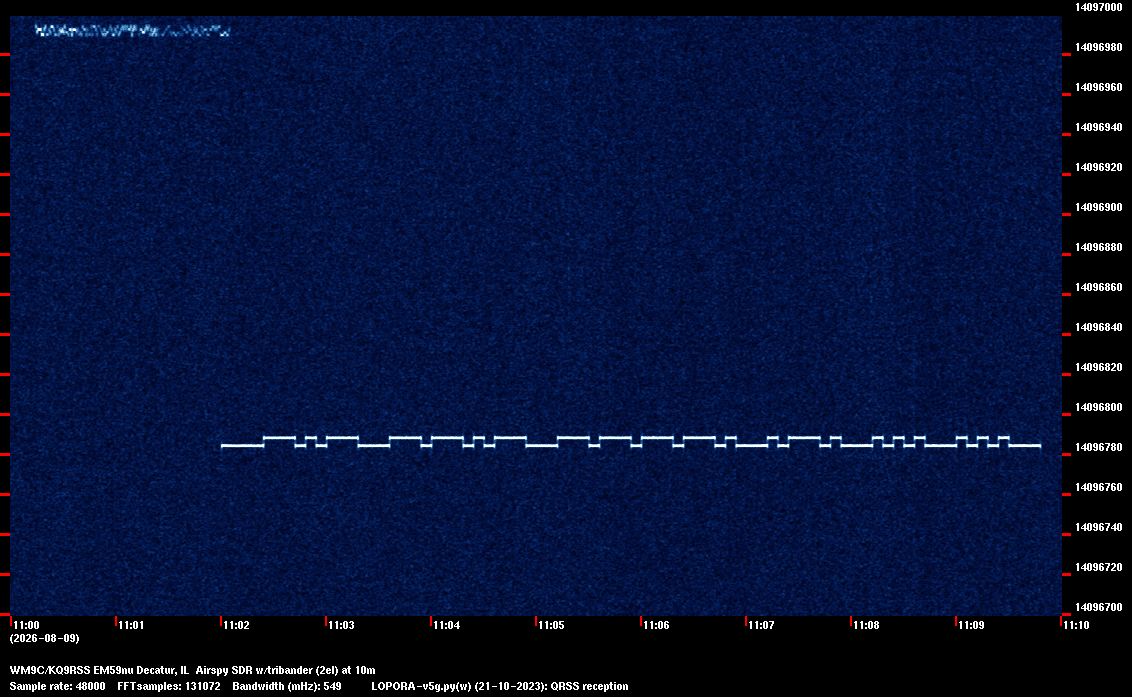Click the 14096980 frequency label
Image resolution: width=1132 pixels, height=697 pixels.
pyautogui.click(x=1098, y=47)
